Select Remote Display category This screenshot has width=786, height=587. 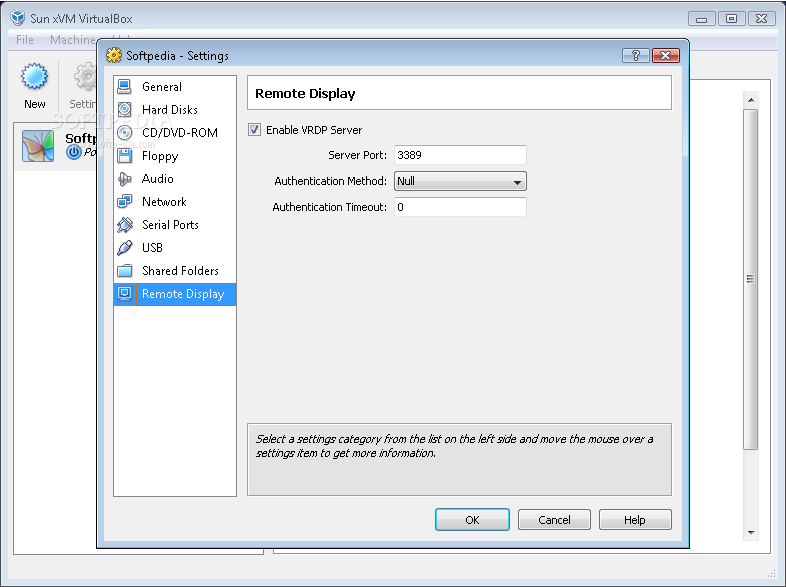coord(174,294)
